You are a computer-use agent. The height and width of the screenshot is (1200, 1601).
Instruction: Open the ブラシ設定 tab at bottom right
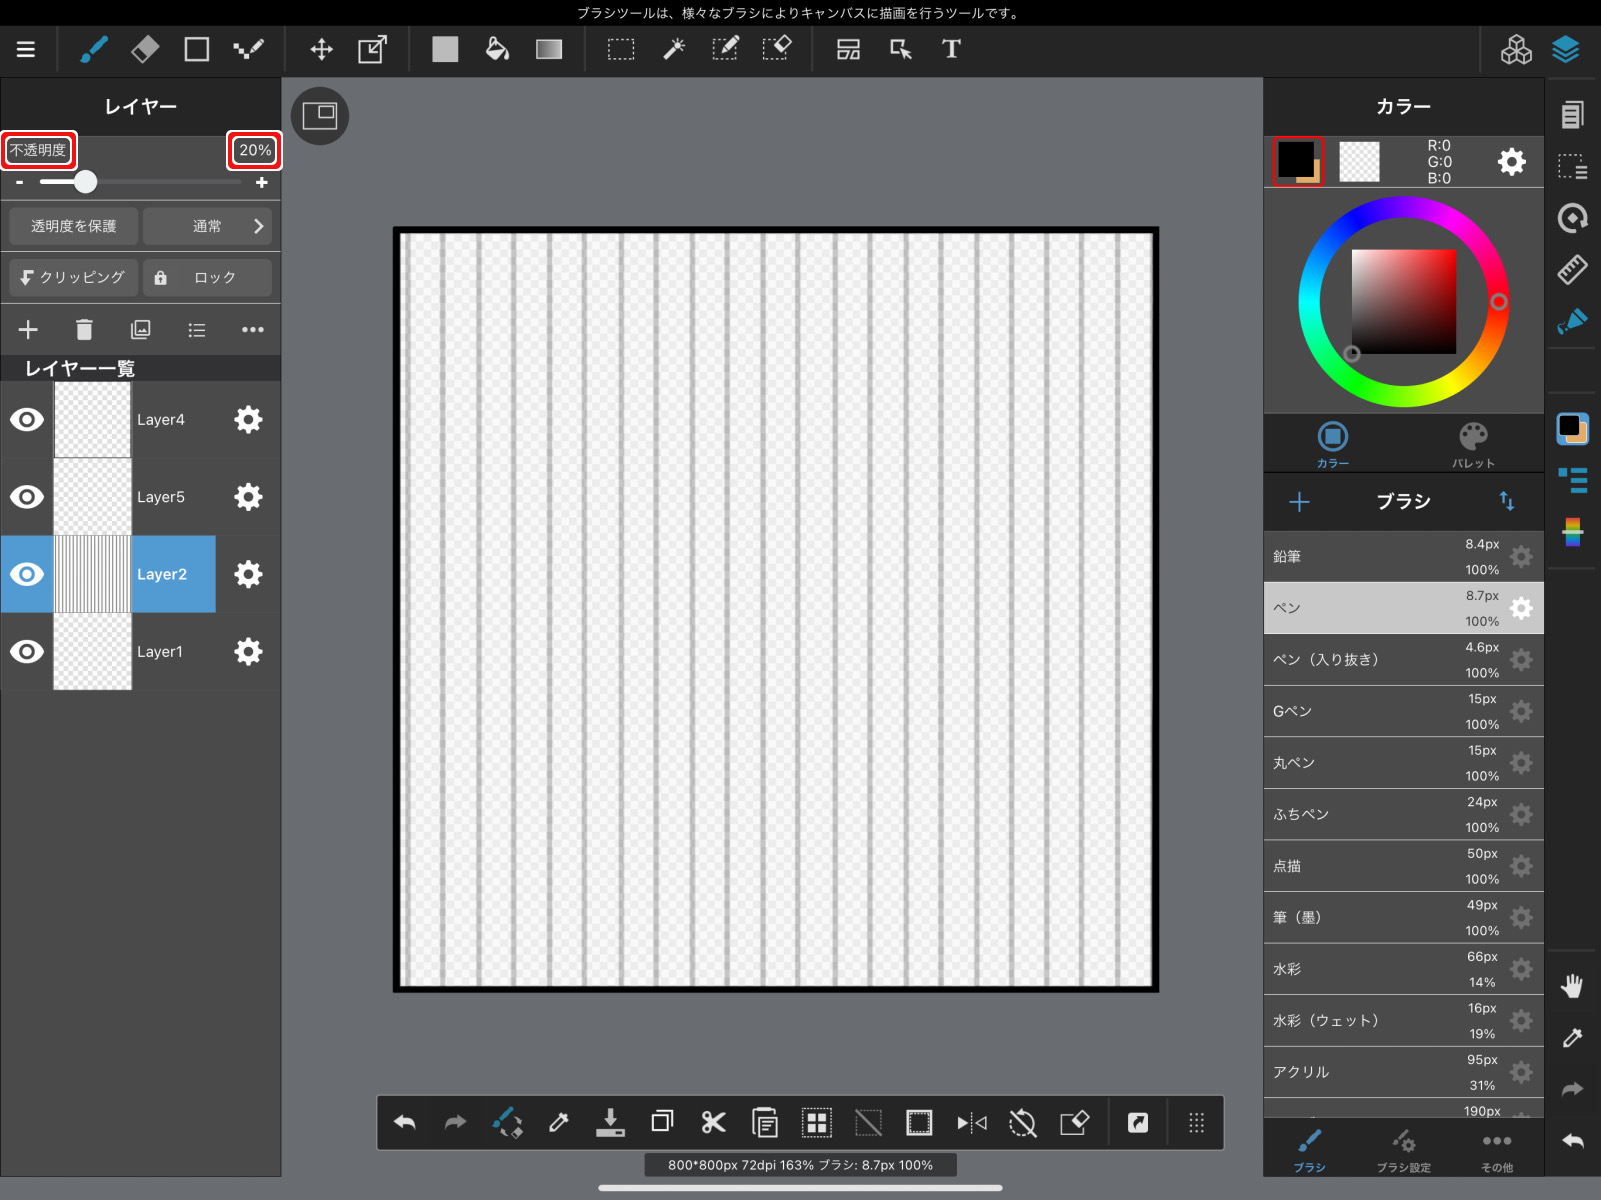[1403, 1148]
